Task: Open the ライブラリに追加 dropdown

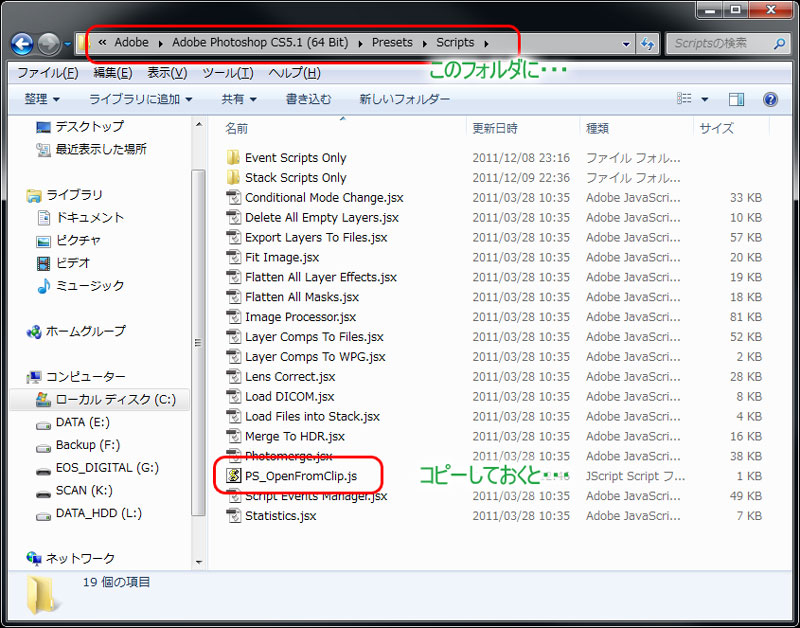Action: pos(140,99)
